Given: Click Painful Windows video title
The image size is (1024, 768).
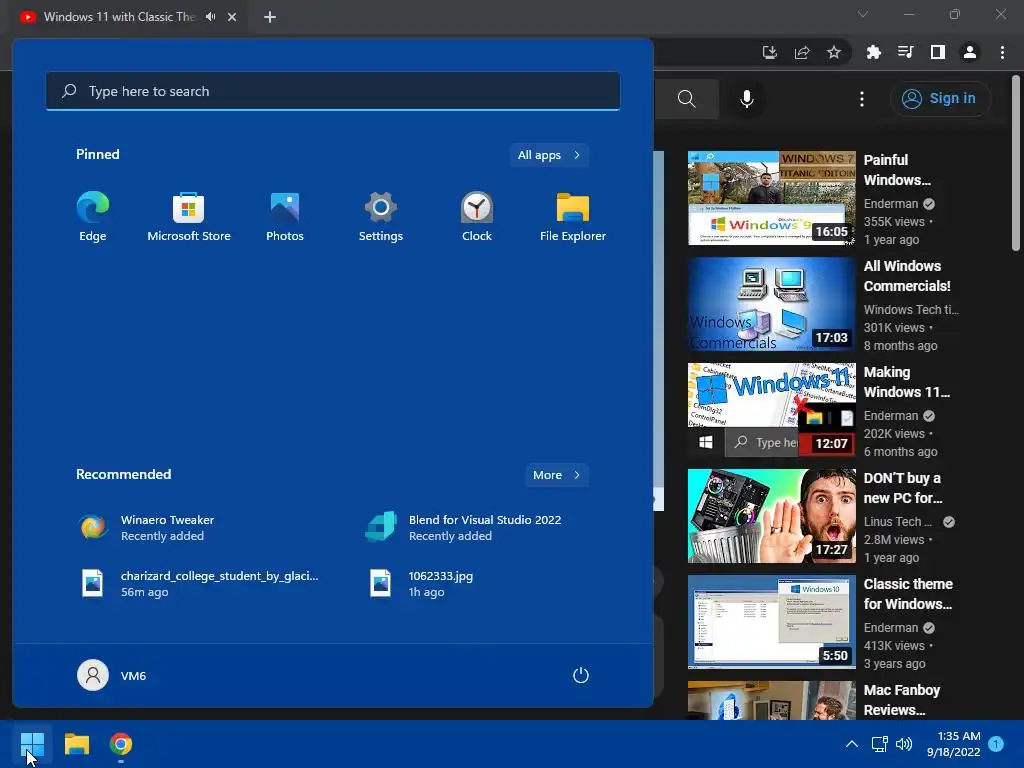Looking at the screenshot, I should click(897, 170).
